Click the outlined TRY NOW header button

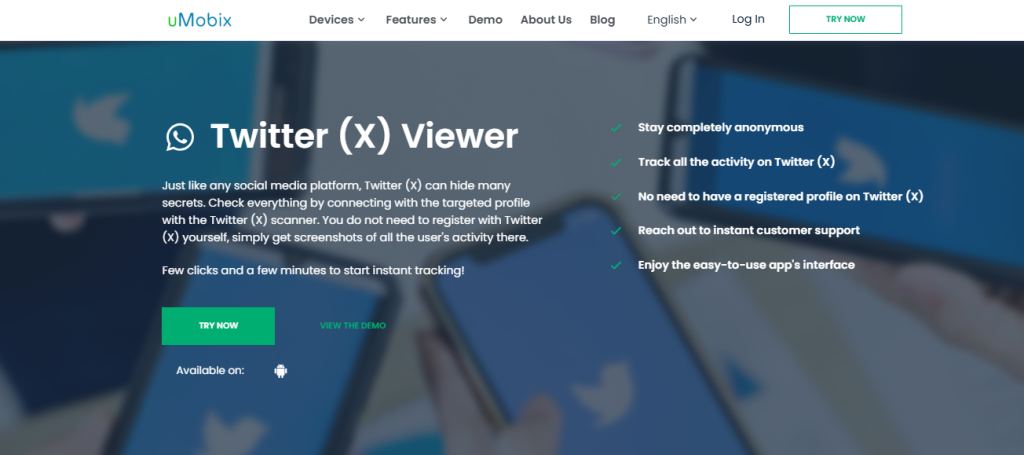click(845, 20)
